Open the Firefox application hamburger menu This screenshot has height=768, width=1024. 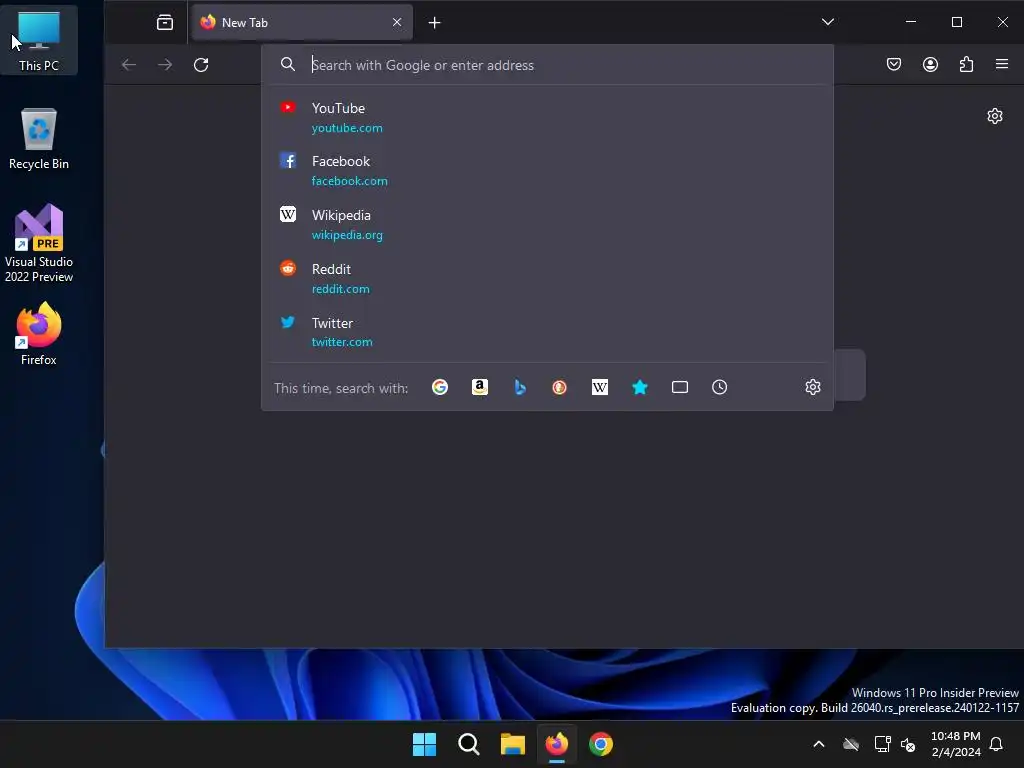pos(1002,64)
